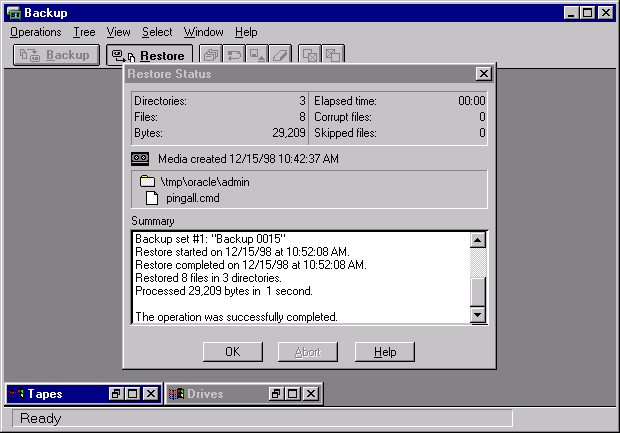Click the Erase Tape toolbar icon

pyautogui.click(x=280, y=54)
